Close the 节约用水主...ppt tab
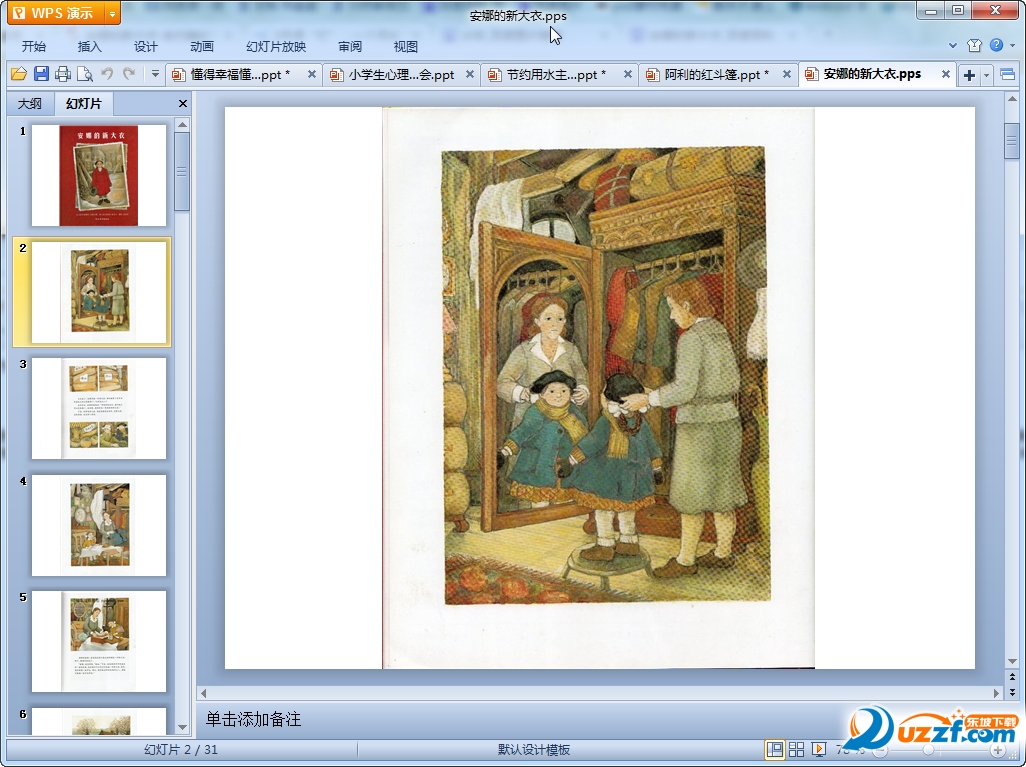Viewport: 1026px width, 767px height. 627,75
